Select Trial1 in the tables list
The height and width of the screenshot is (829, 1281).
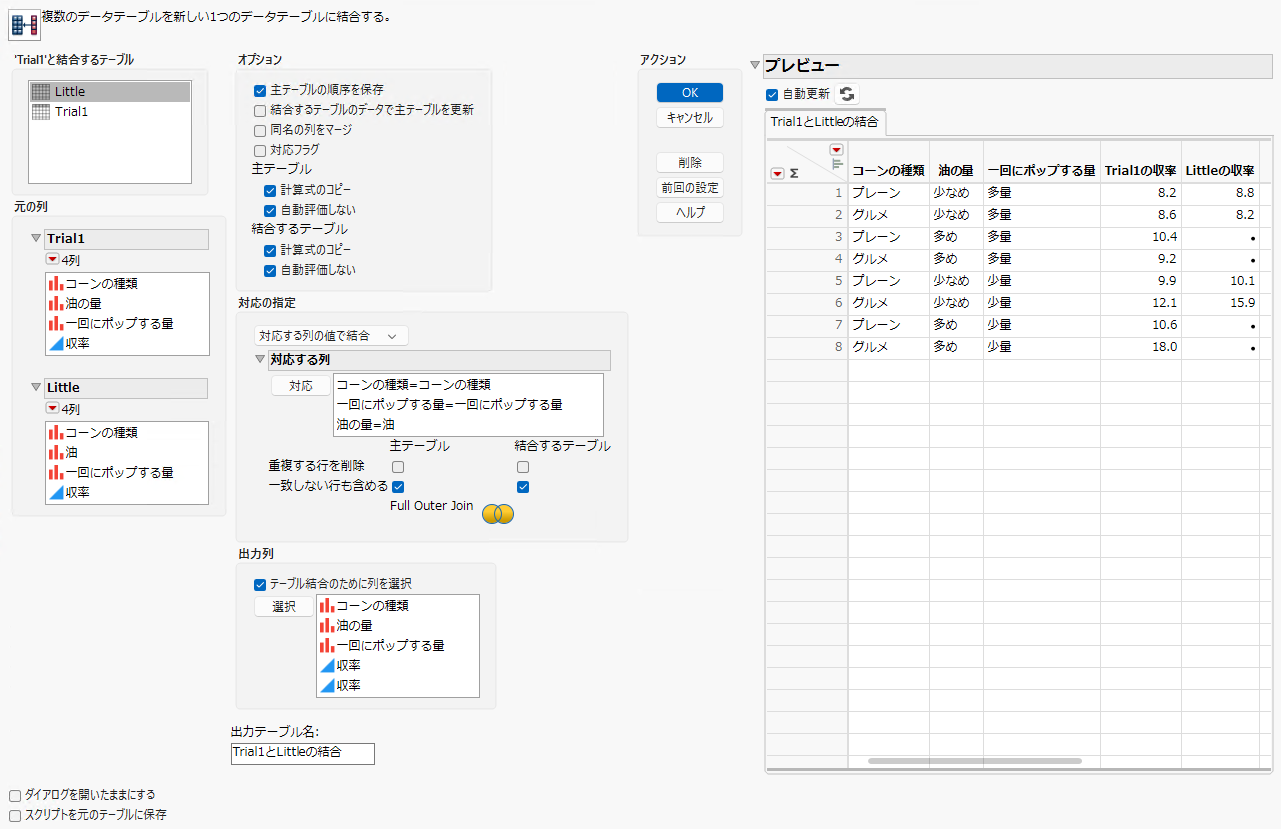click(110, 112)
